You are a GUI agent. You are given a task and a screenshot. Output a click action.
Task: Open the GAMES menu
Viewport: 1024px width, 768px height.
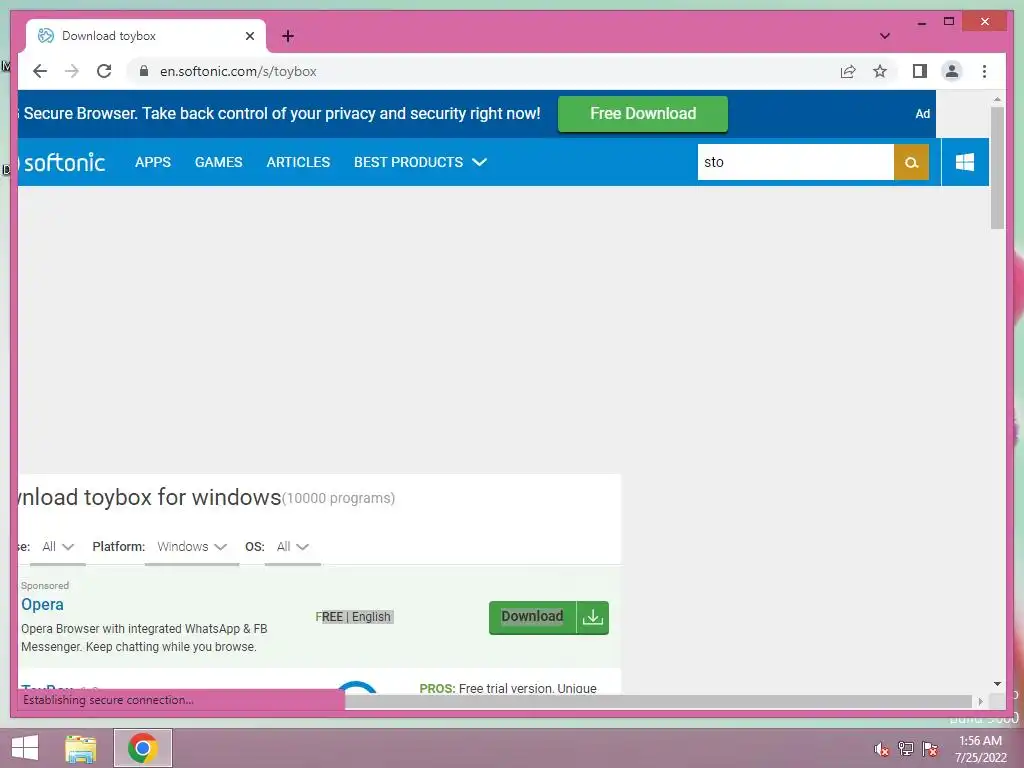coord(218,162)
